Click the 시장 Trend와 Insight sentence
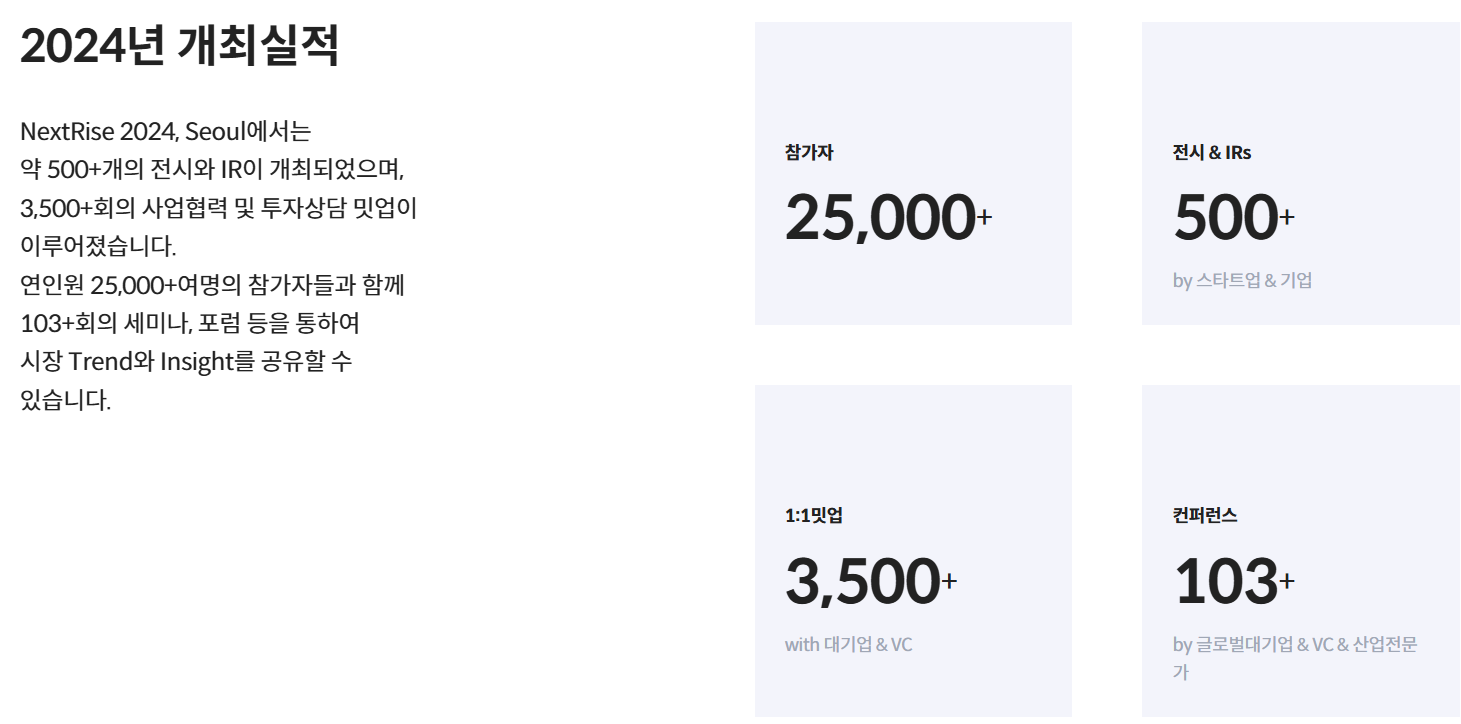This screenshot has width=1461, height=724. (186, 362)
